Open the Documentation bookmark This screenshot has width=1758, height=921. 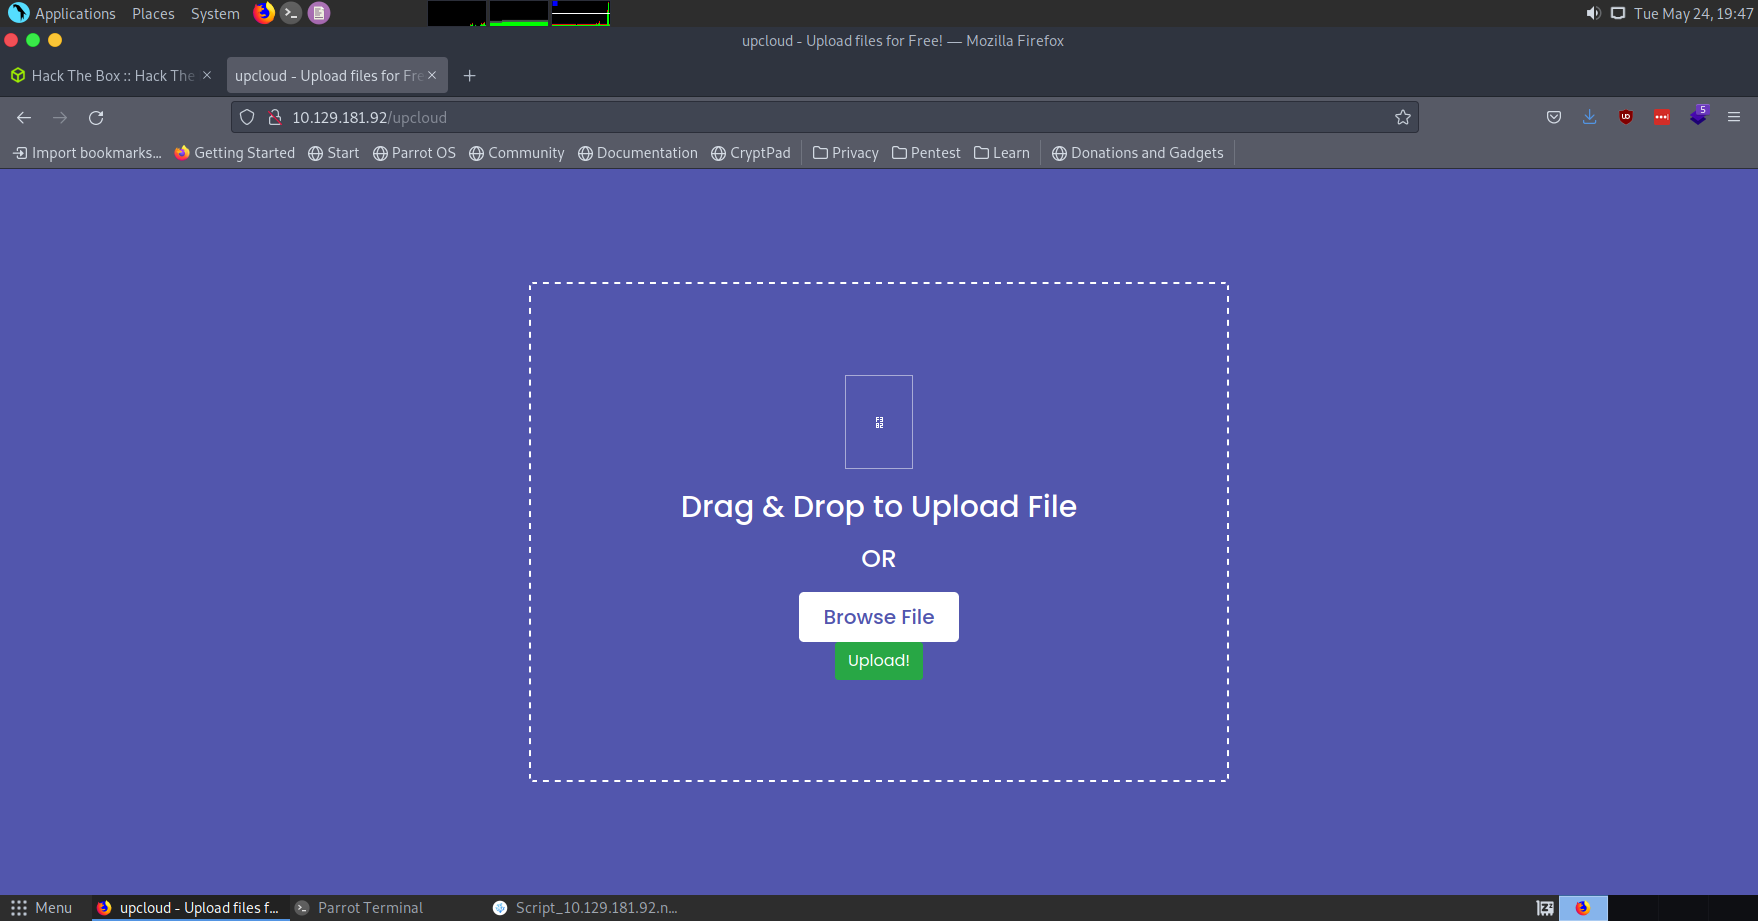pyautogui.click(x=638, y=153)
